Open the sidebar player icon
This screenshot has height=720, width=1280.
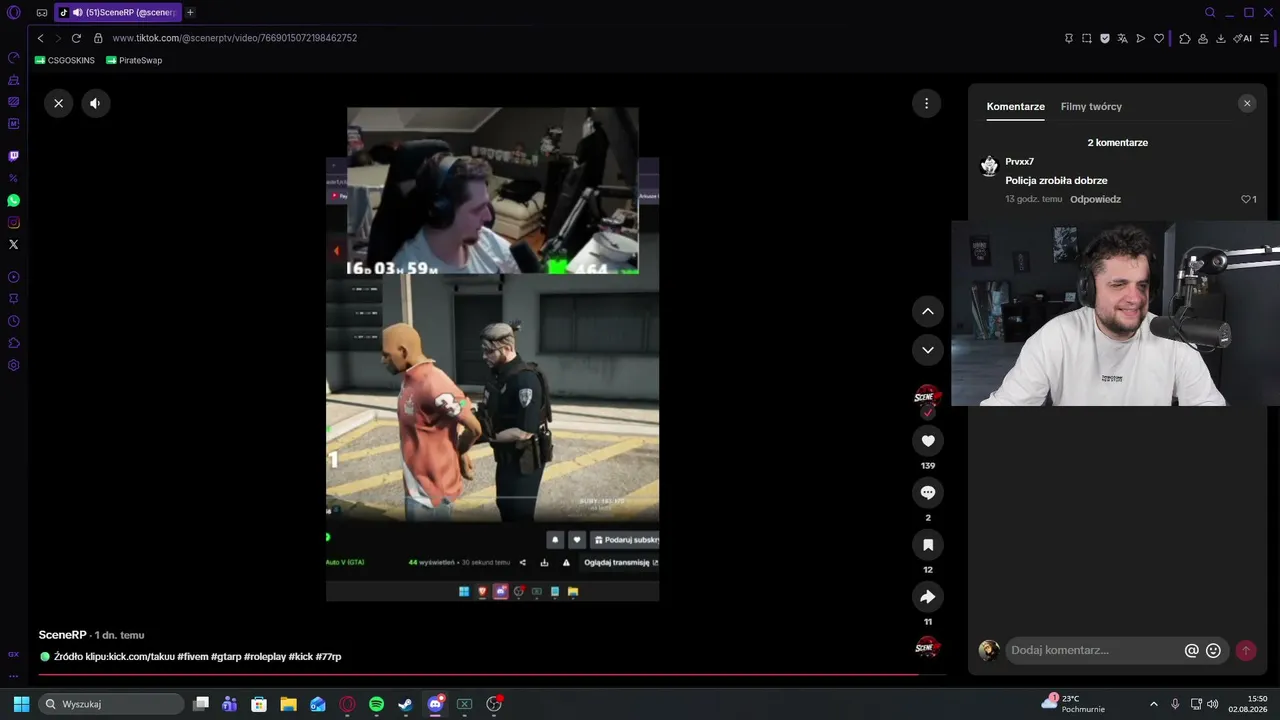[x=14, y=277]
